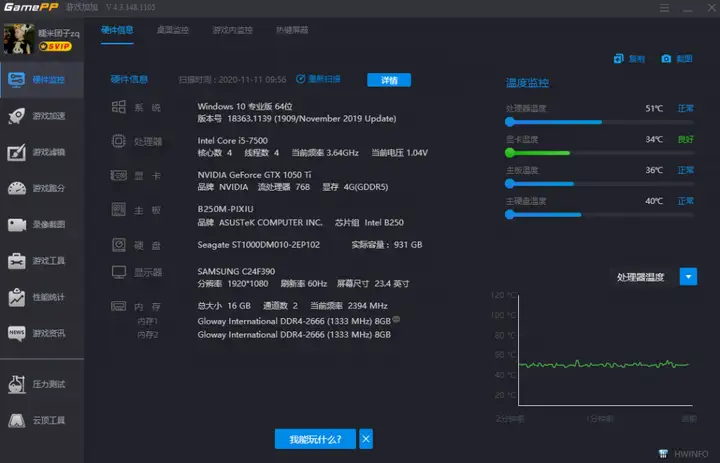Image resolution: width=720 pixels, height=463 pixels.
Task: Click the 主硬盘温度 40℃ slider bar
Action: click(x=600, y=215)
